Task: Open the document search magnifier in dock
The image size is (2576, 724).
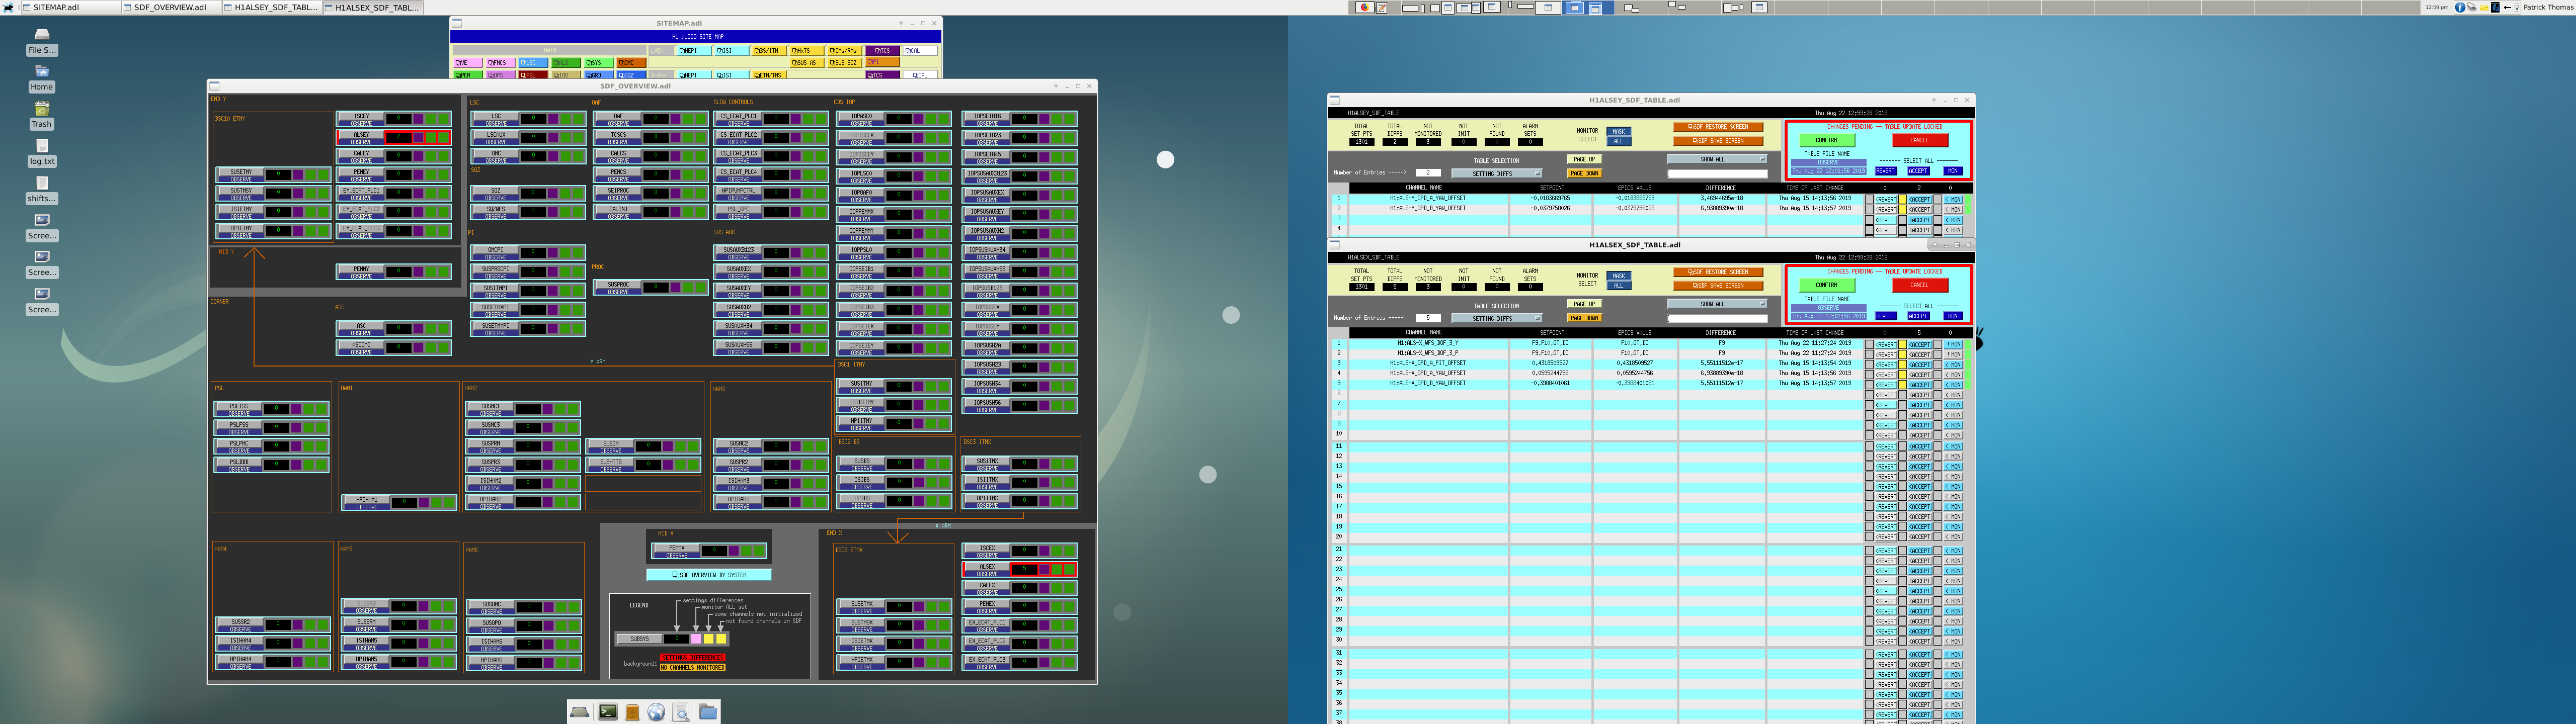Action: click(x=681, y=712)
